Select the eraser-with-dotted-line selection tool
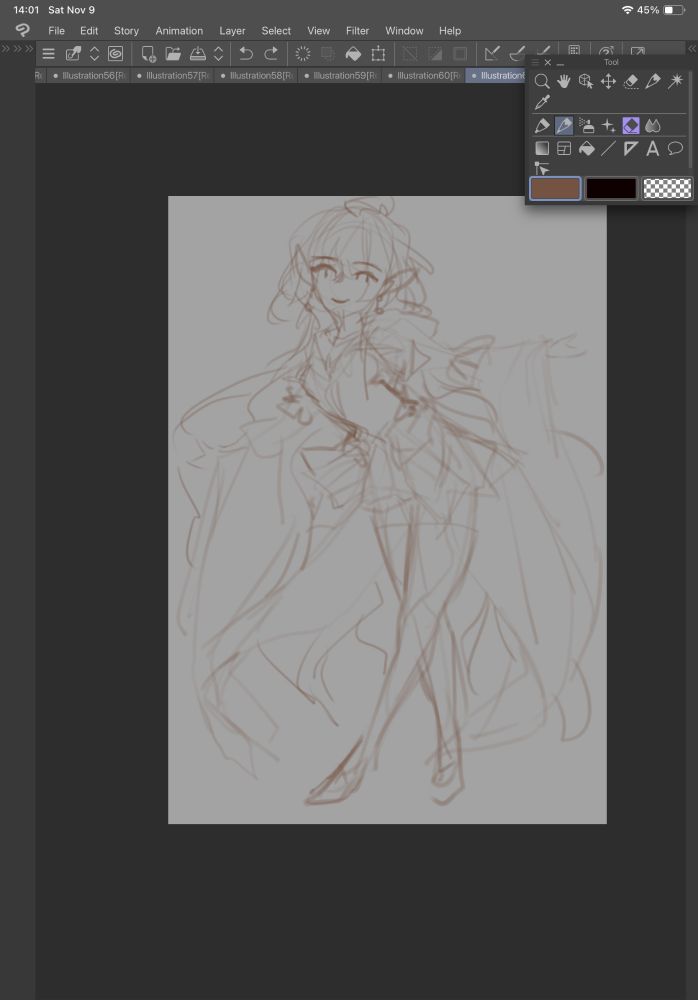Screen dimensions: 698x1000 [x=630, y=81]
